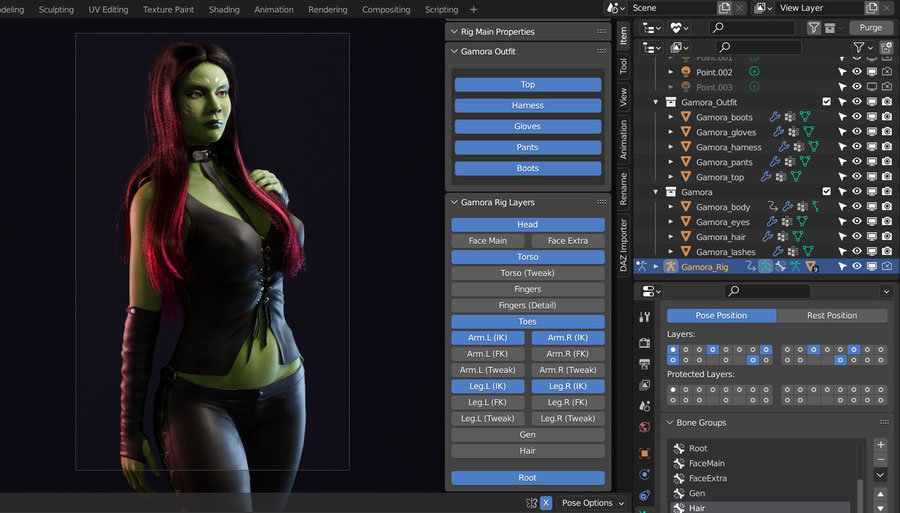Click the mesh data icon on Gamora_harness
The width and height of the screenshot is (900, 513).
coord(813,147)
